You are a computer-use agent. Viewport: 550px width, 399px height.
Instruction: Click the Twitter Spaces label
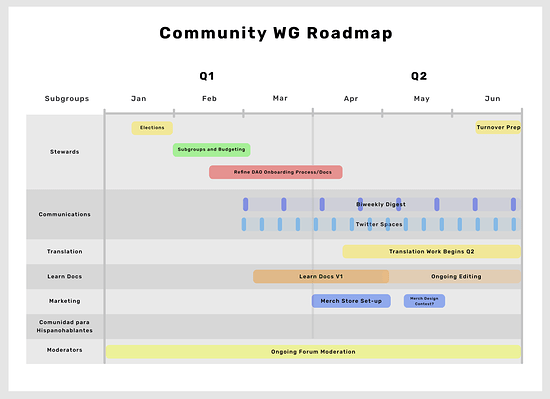[379, 224]
